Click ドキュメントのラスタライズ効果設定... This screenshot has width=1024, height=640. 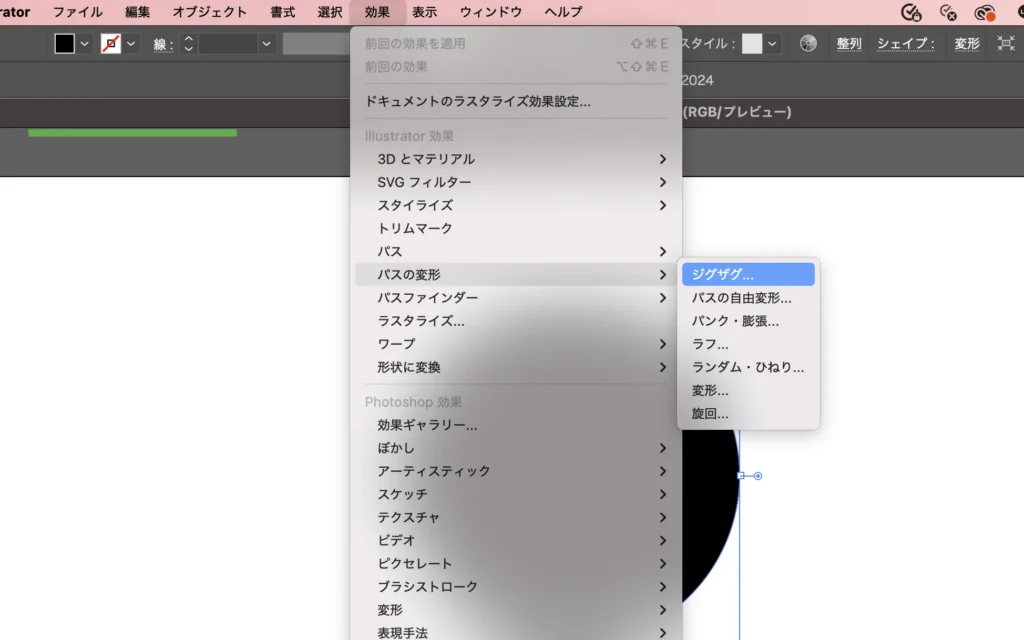pyautogui.click(x=478, y=101)
